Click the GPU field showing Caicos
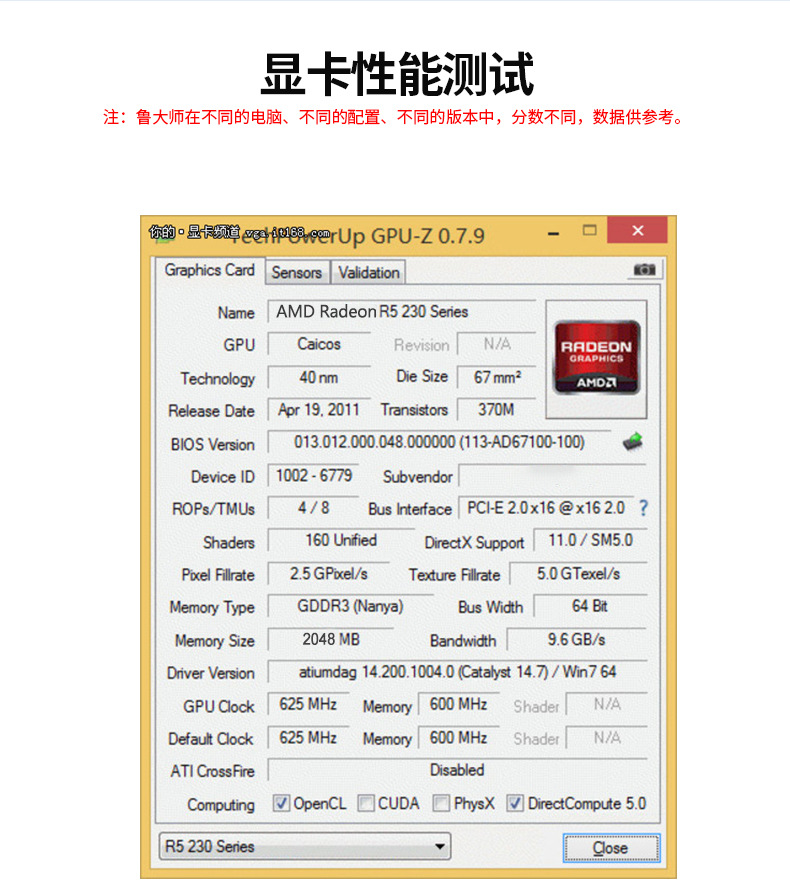The height and width of the screenshot is (895, 790). tap(320, 344)
